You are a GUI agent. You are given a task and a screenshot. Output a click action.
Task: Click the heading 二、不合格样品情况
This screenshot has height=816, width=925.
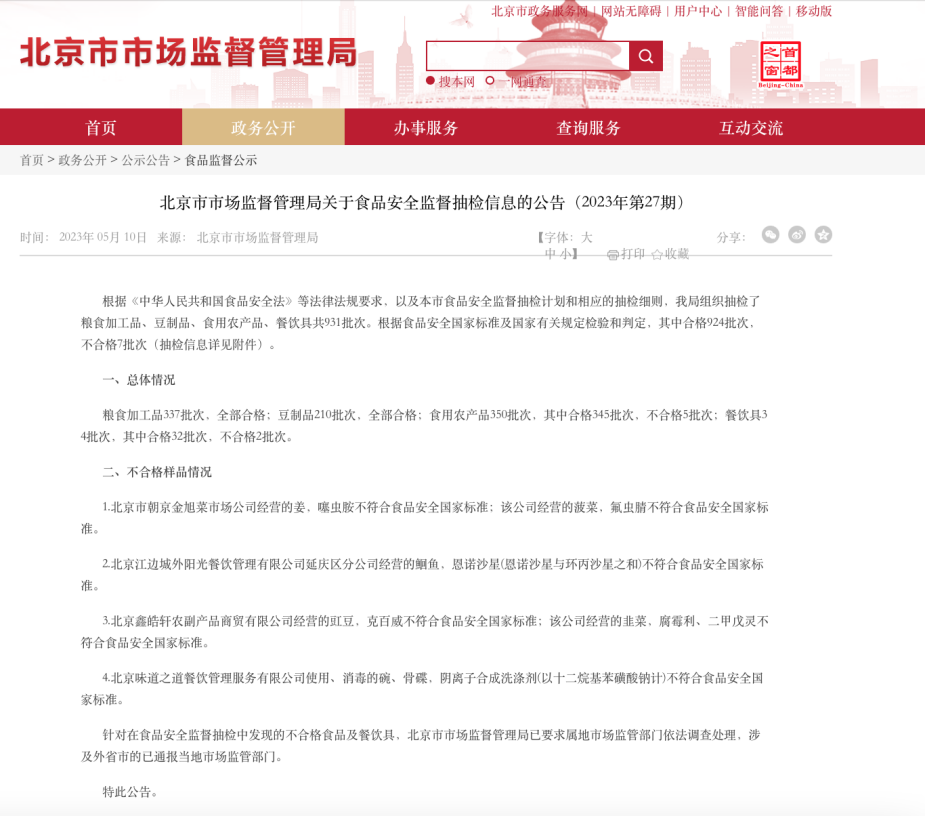tap(157, 471)
